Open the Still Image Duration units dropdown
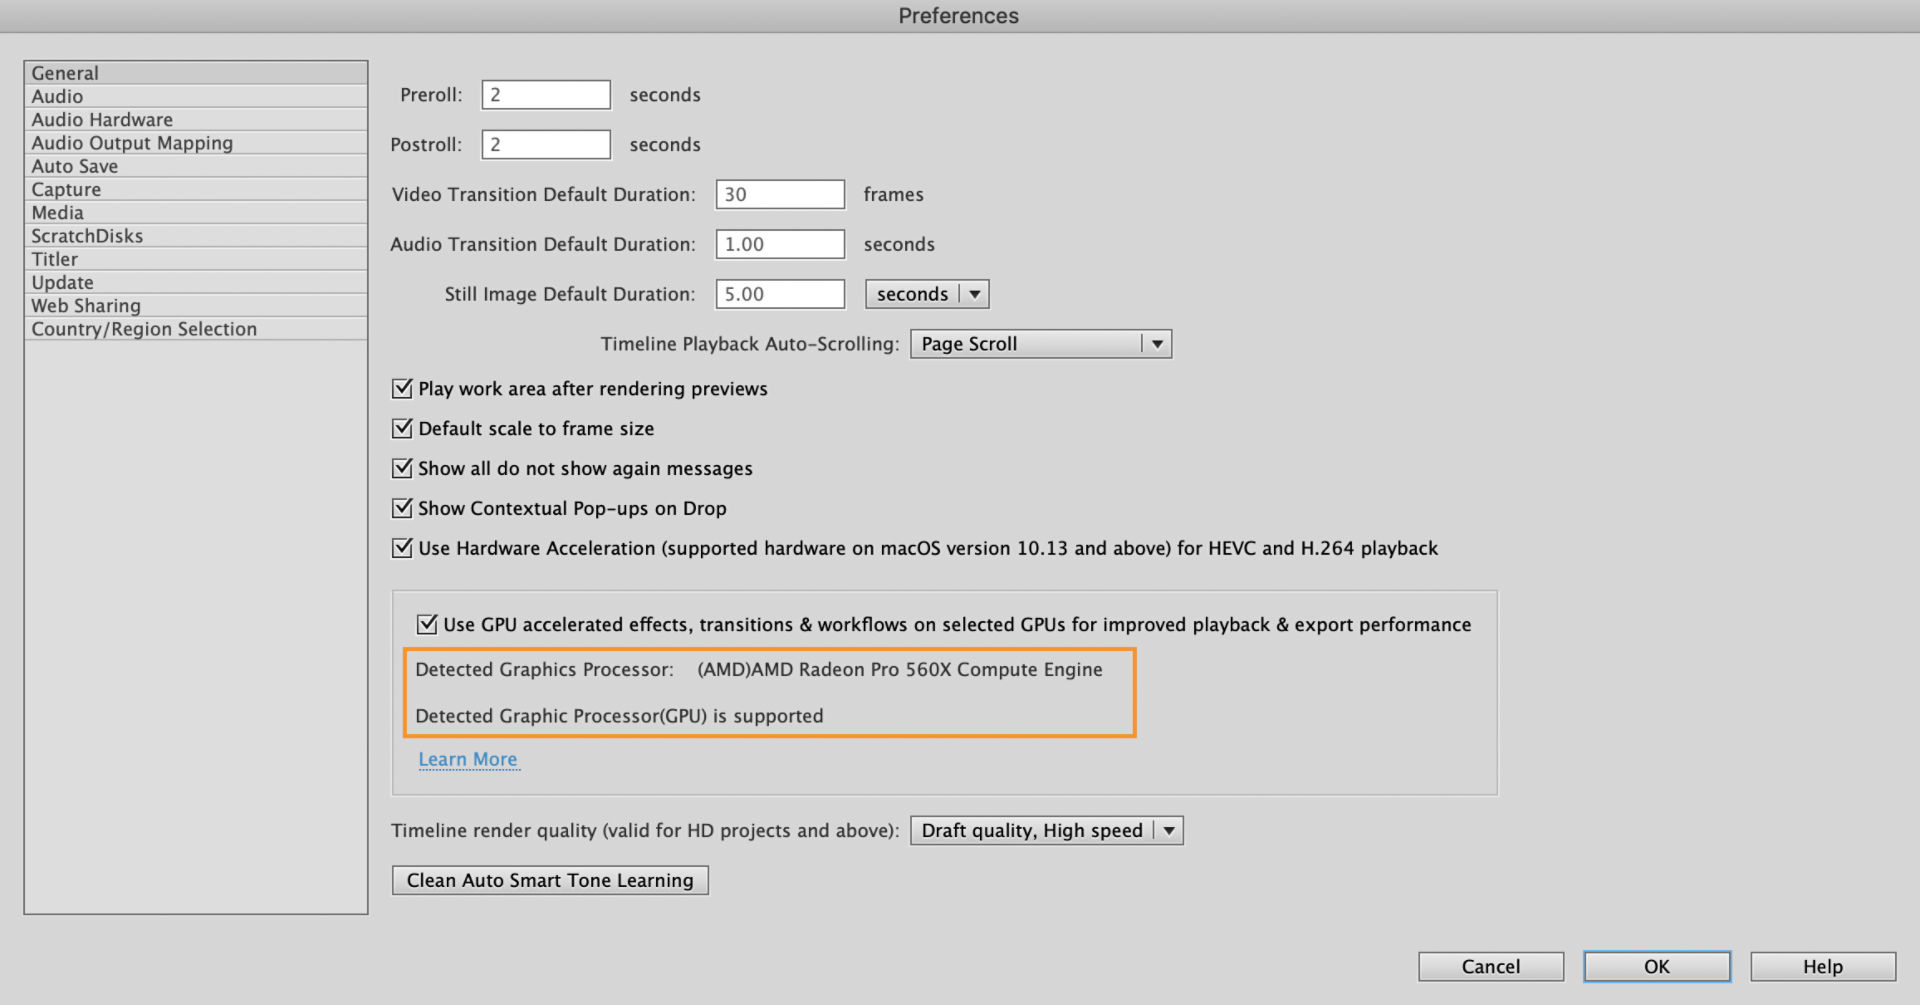The width and height of the screenshot is (1920, 1005). point(925,293)
